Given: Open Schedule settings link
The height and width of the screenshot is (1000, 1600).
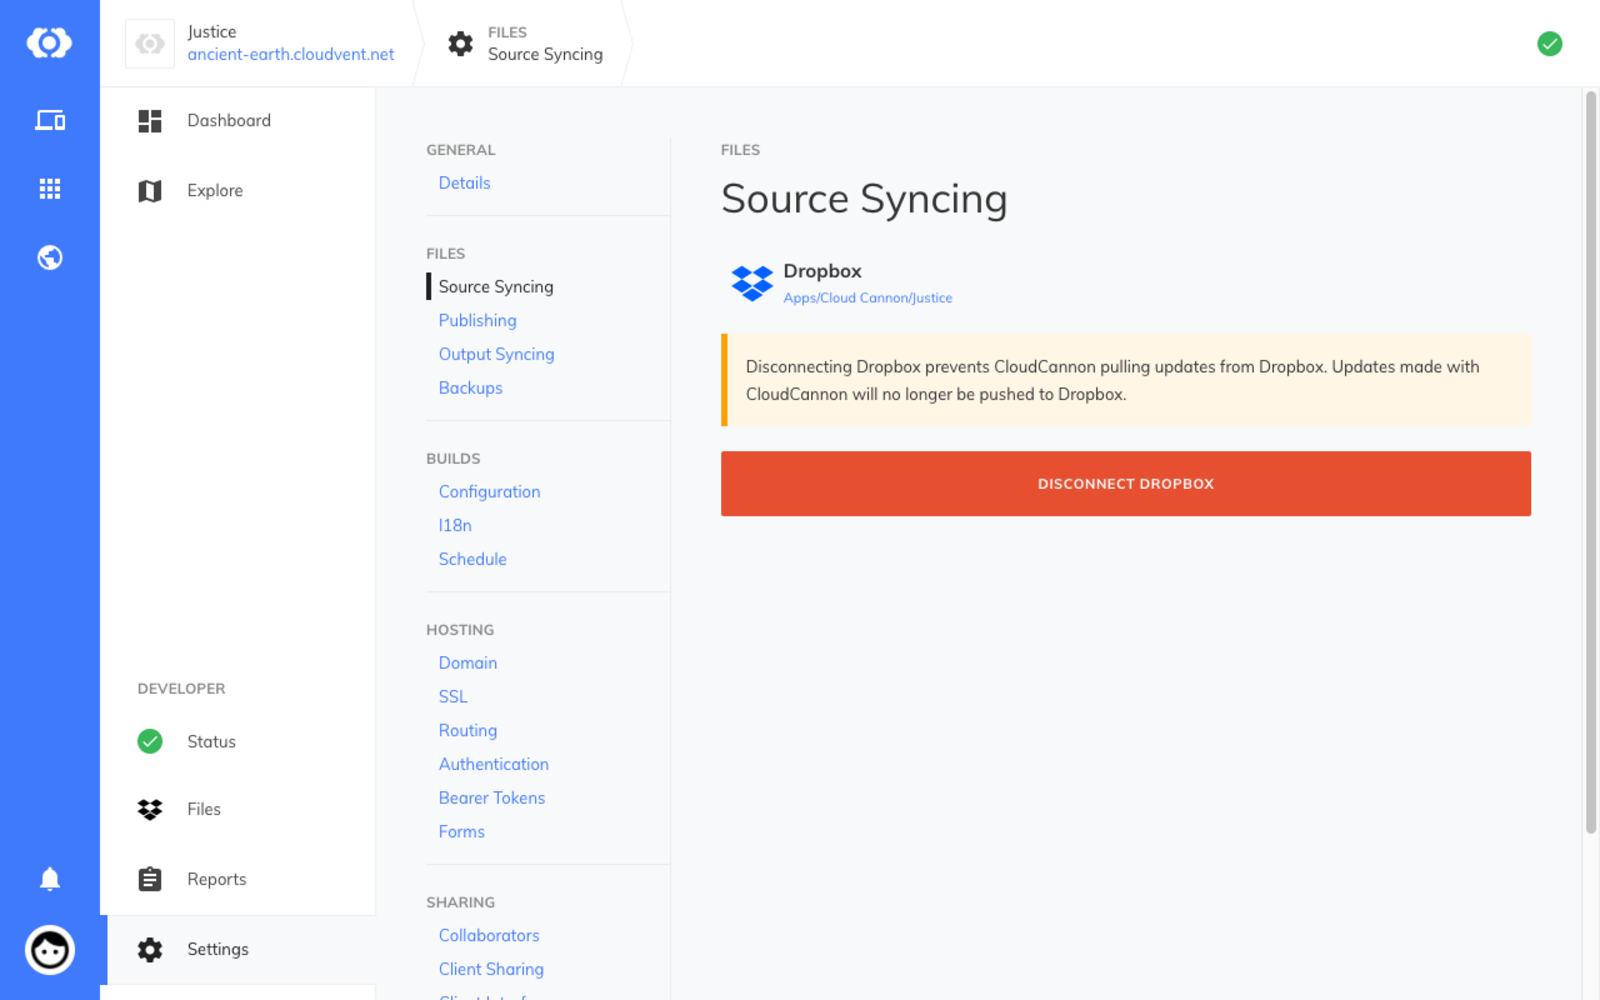Looking at the screenshot, I should click(x=472, y=560).
